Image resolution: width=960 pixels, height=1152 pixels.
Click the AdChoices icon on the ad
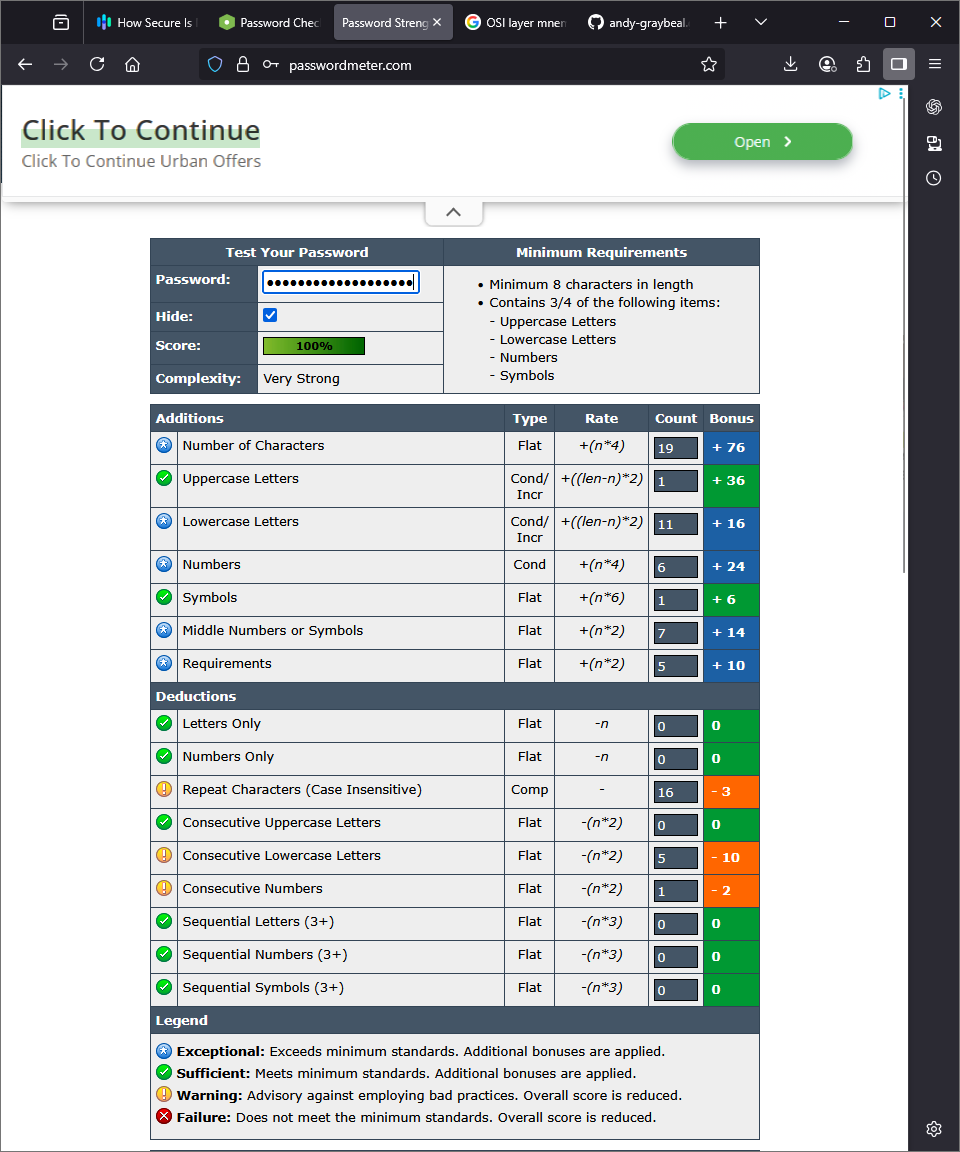884,93
